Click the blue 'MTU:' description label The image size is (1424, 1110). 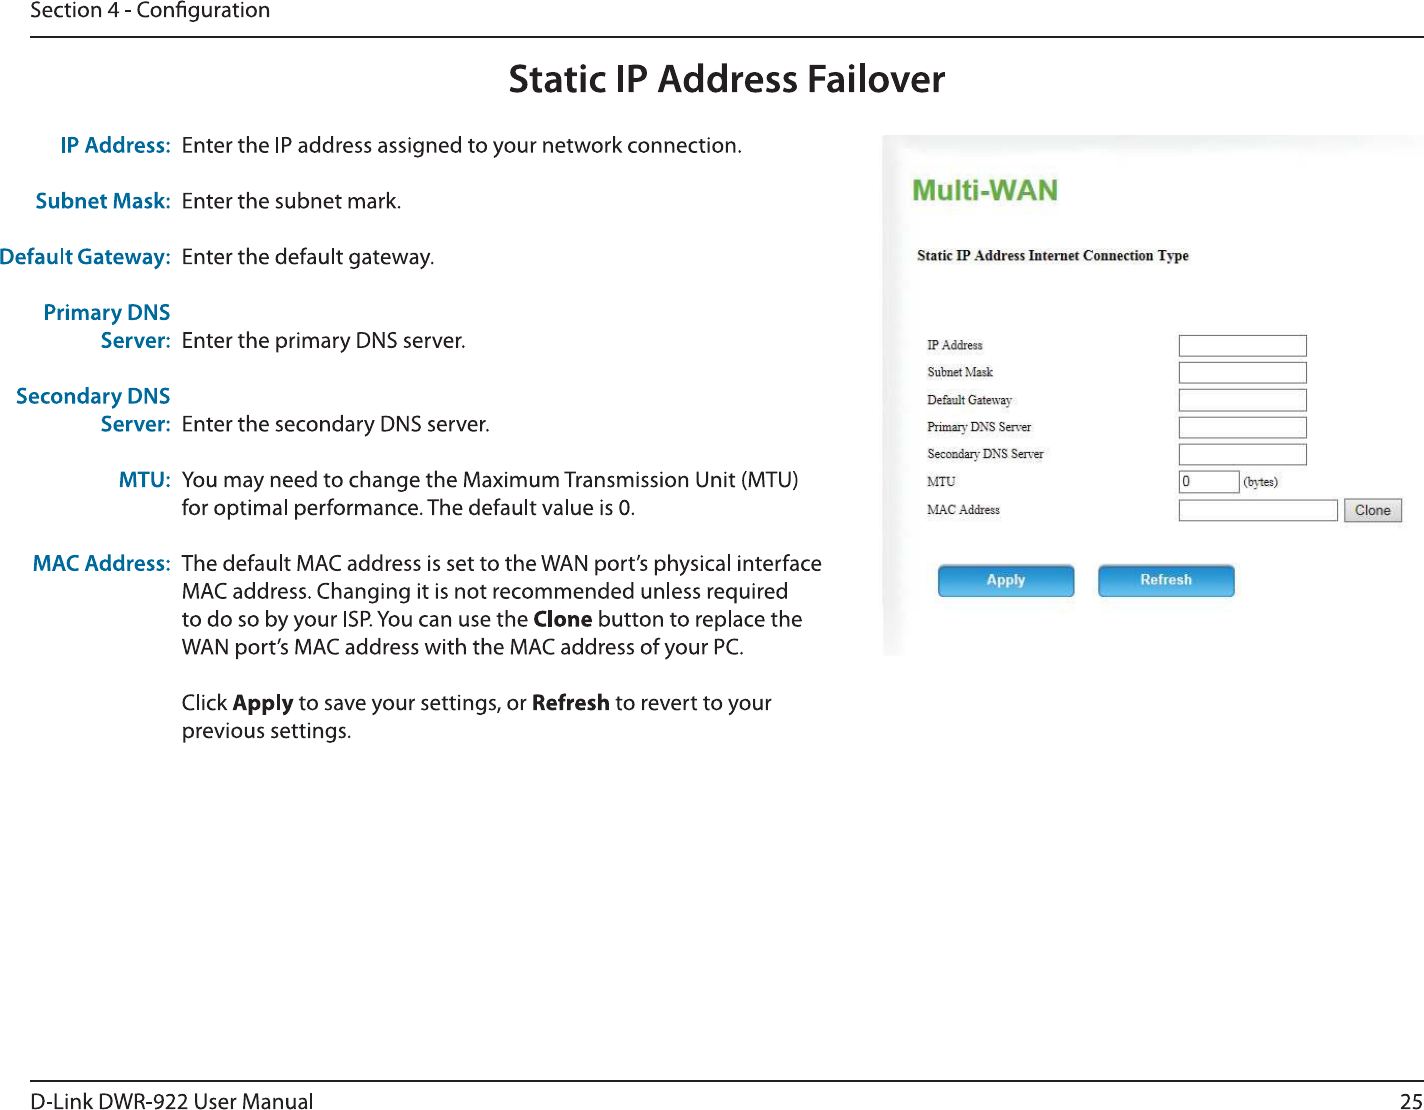tap(144, 480)
